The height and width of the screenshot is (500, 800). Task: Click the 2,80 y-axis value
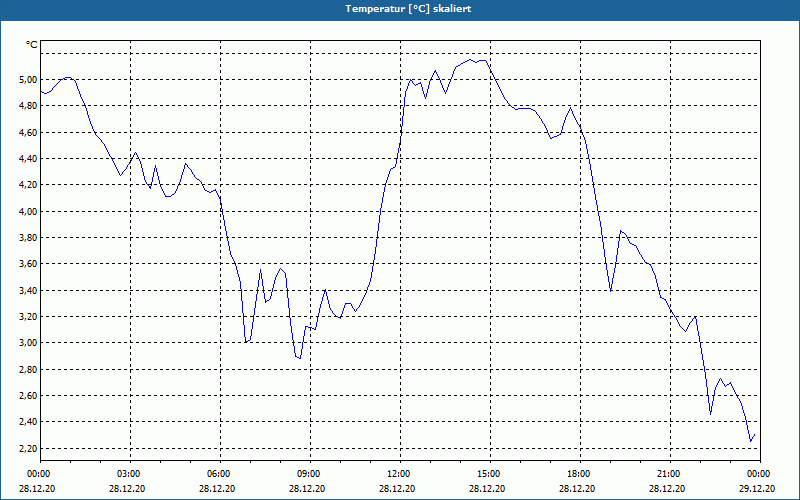point(28,369)
